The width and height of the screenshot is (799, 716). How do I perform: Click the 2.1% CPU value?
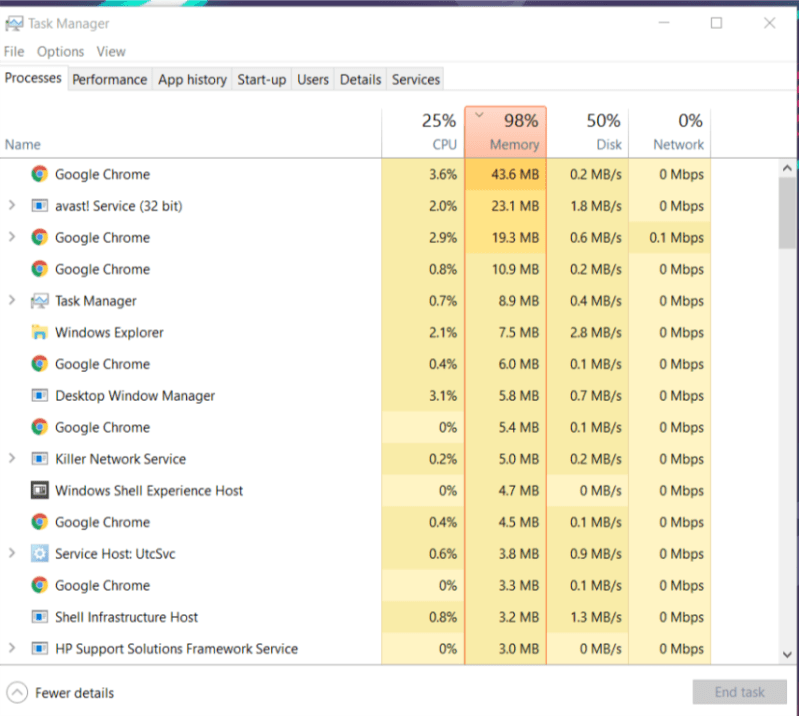(x=443, y=332)
